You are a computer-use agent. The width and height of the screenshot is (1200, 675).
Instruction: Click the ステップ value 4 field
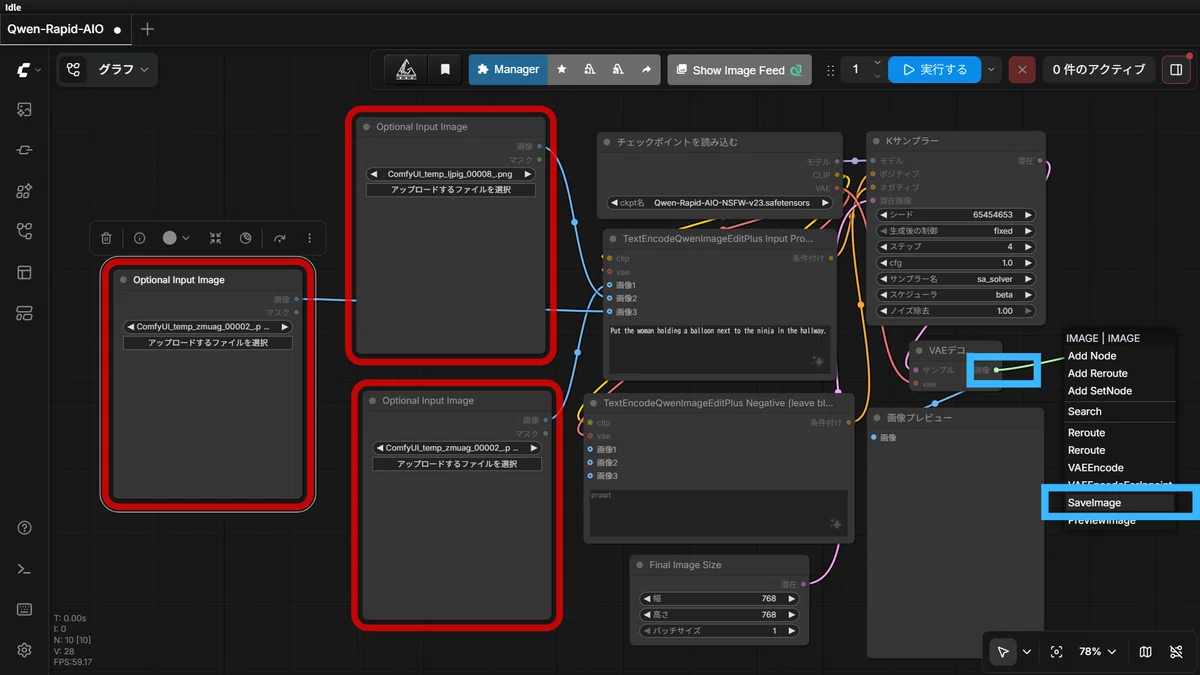(956, 247)
